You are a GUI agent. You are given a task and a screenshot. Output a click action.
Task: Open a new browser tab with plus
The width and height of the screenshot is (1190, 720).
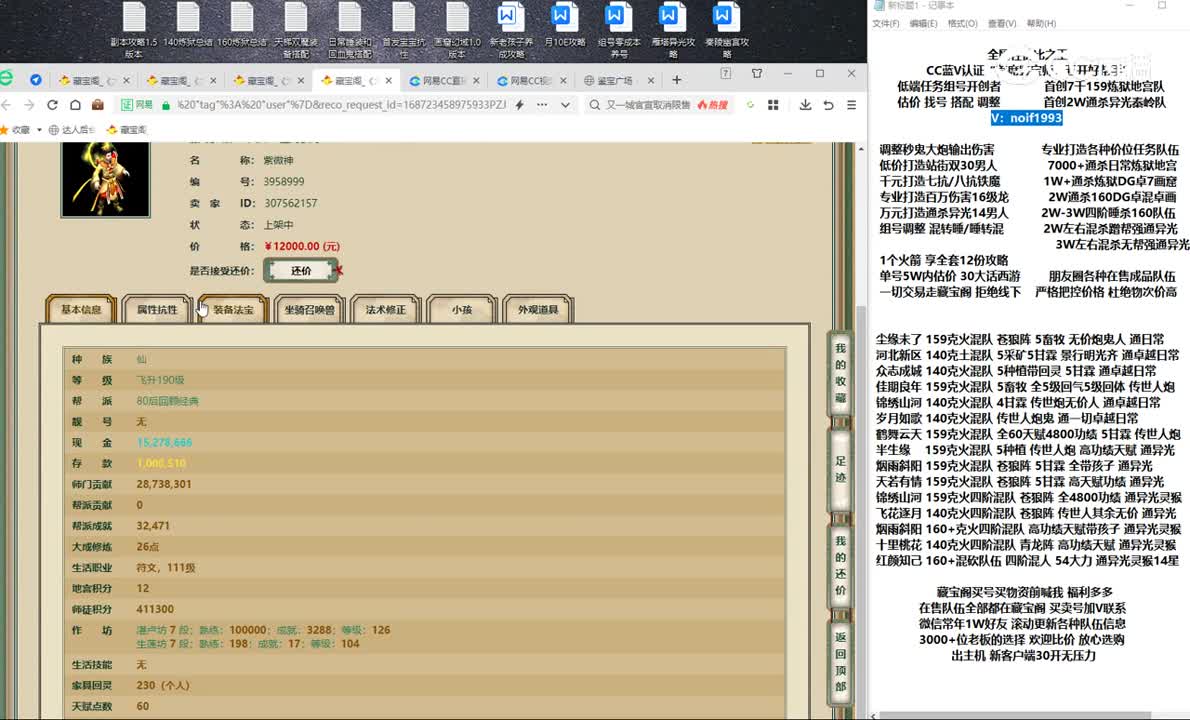677,80
